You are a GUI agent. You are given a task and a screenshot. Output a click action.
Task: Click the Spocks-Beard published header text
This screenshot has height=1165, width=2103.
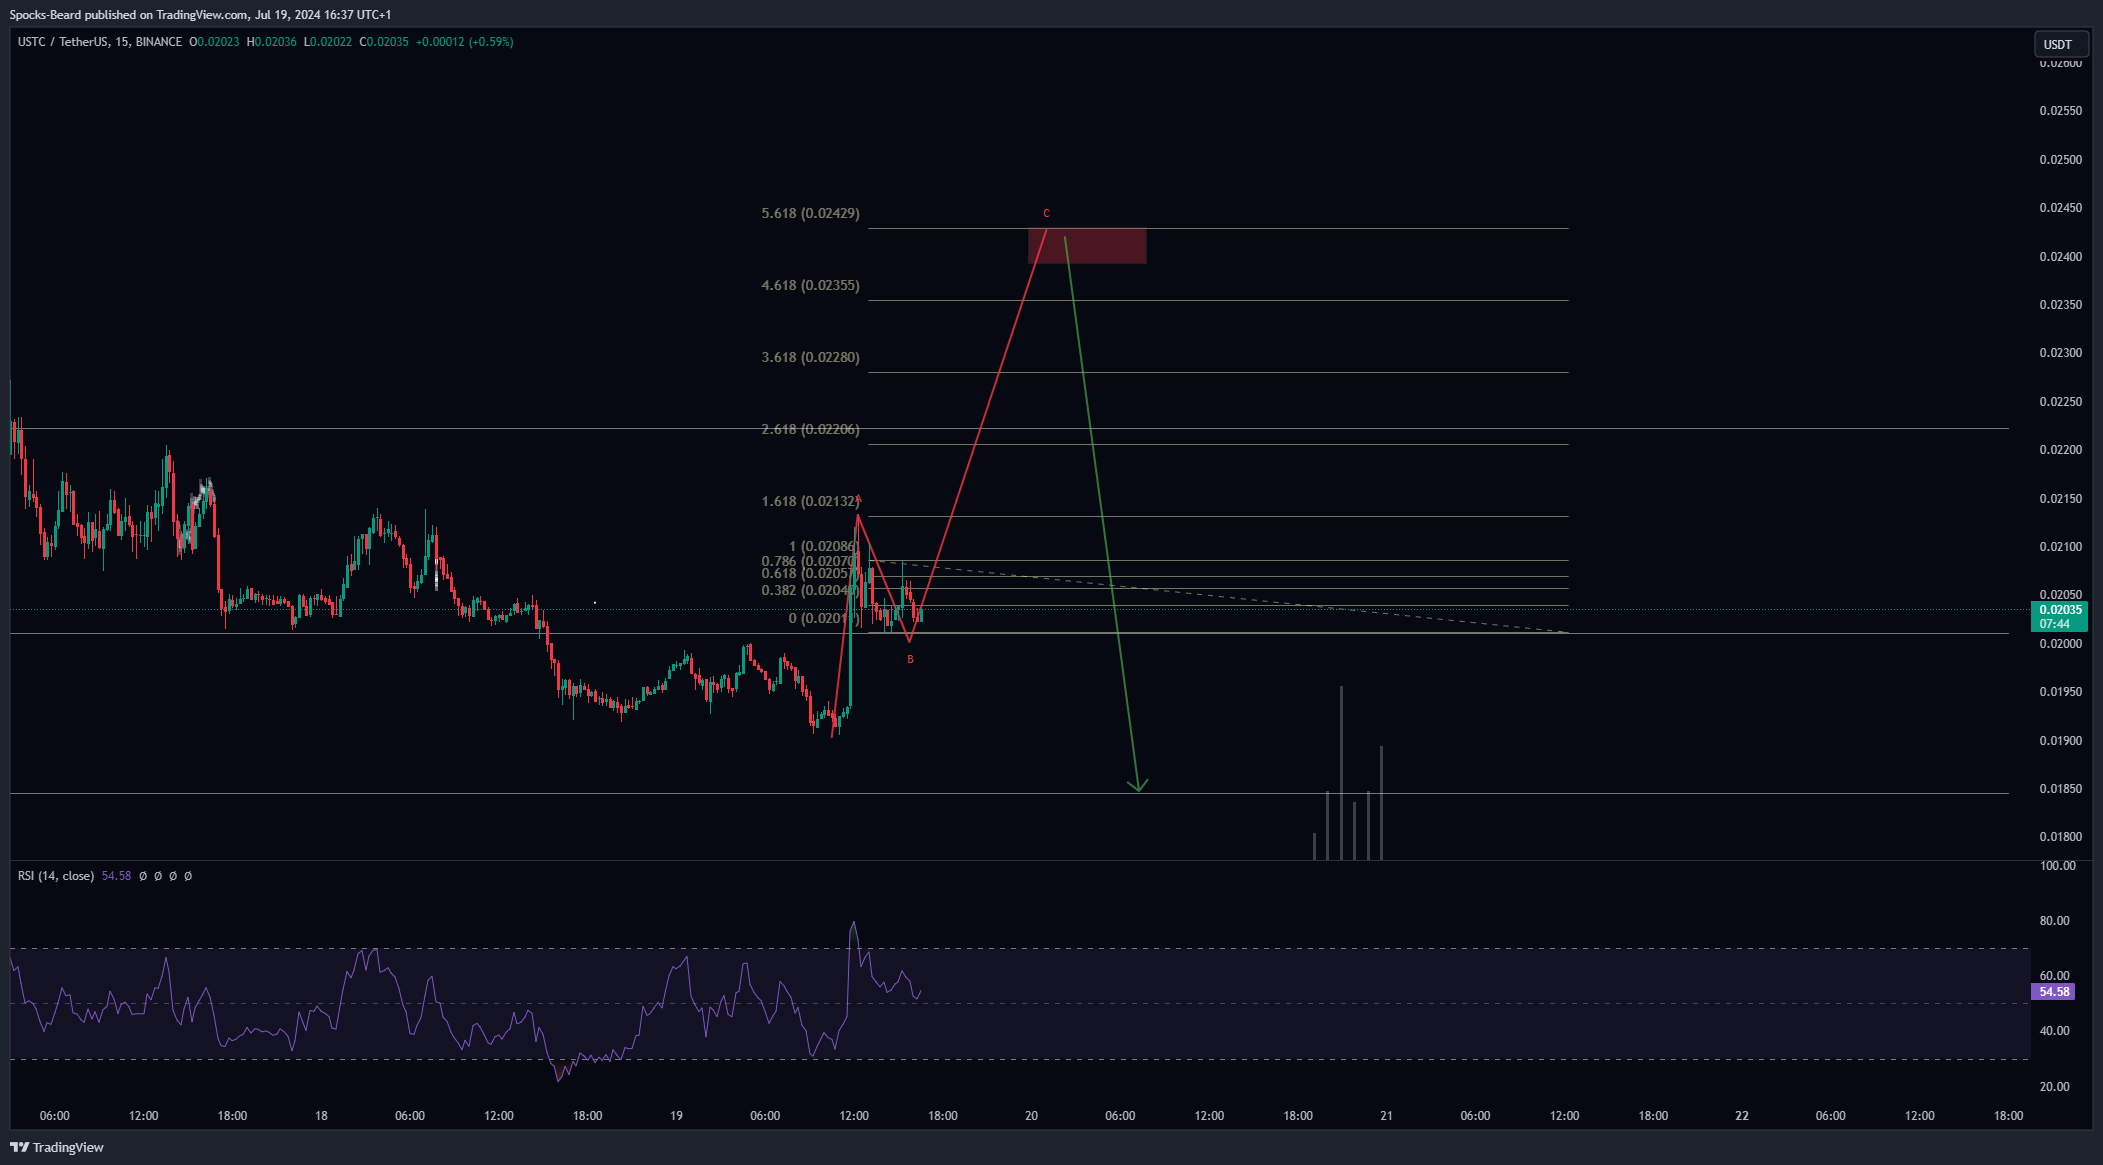(x=200, y=15)
